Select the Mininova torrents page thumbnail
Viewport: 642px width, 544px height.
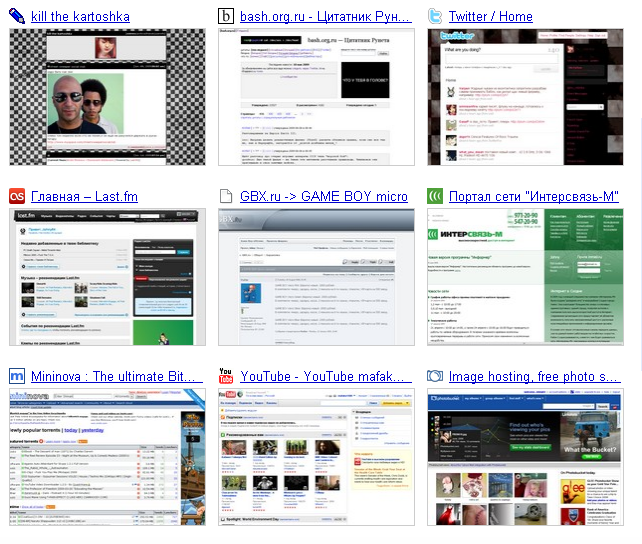tap(107, 457)
